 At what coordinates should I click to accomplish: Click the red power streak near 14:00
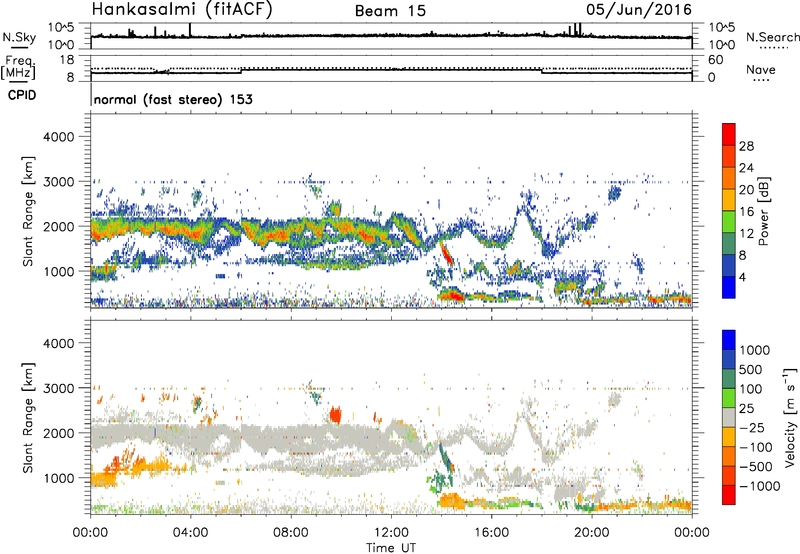pyautogui.click(x=446, y=254)
